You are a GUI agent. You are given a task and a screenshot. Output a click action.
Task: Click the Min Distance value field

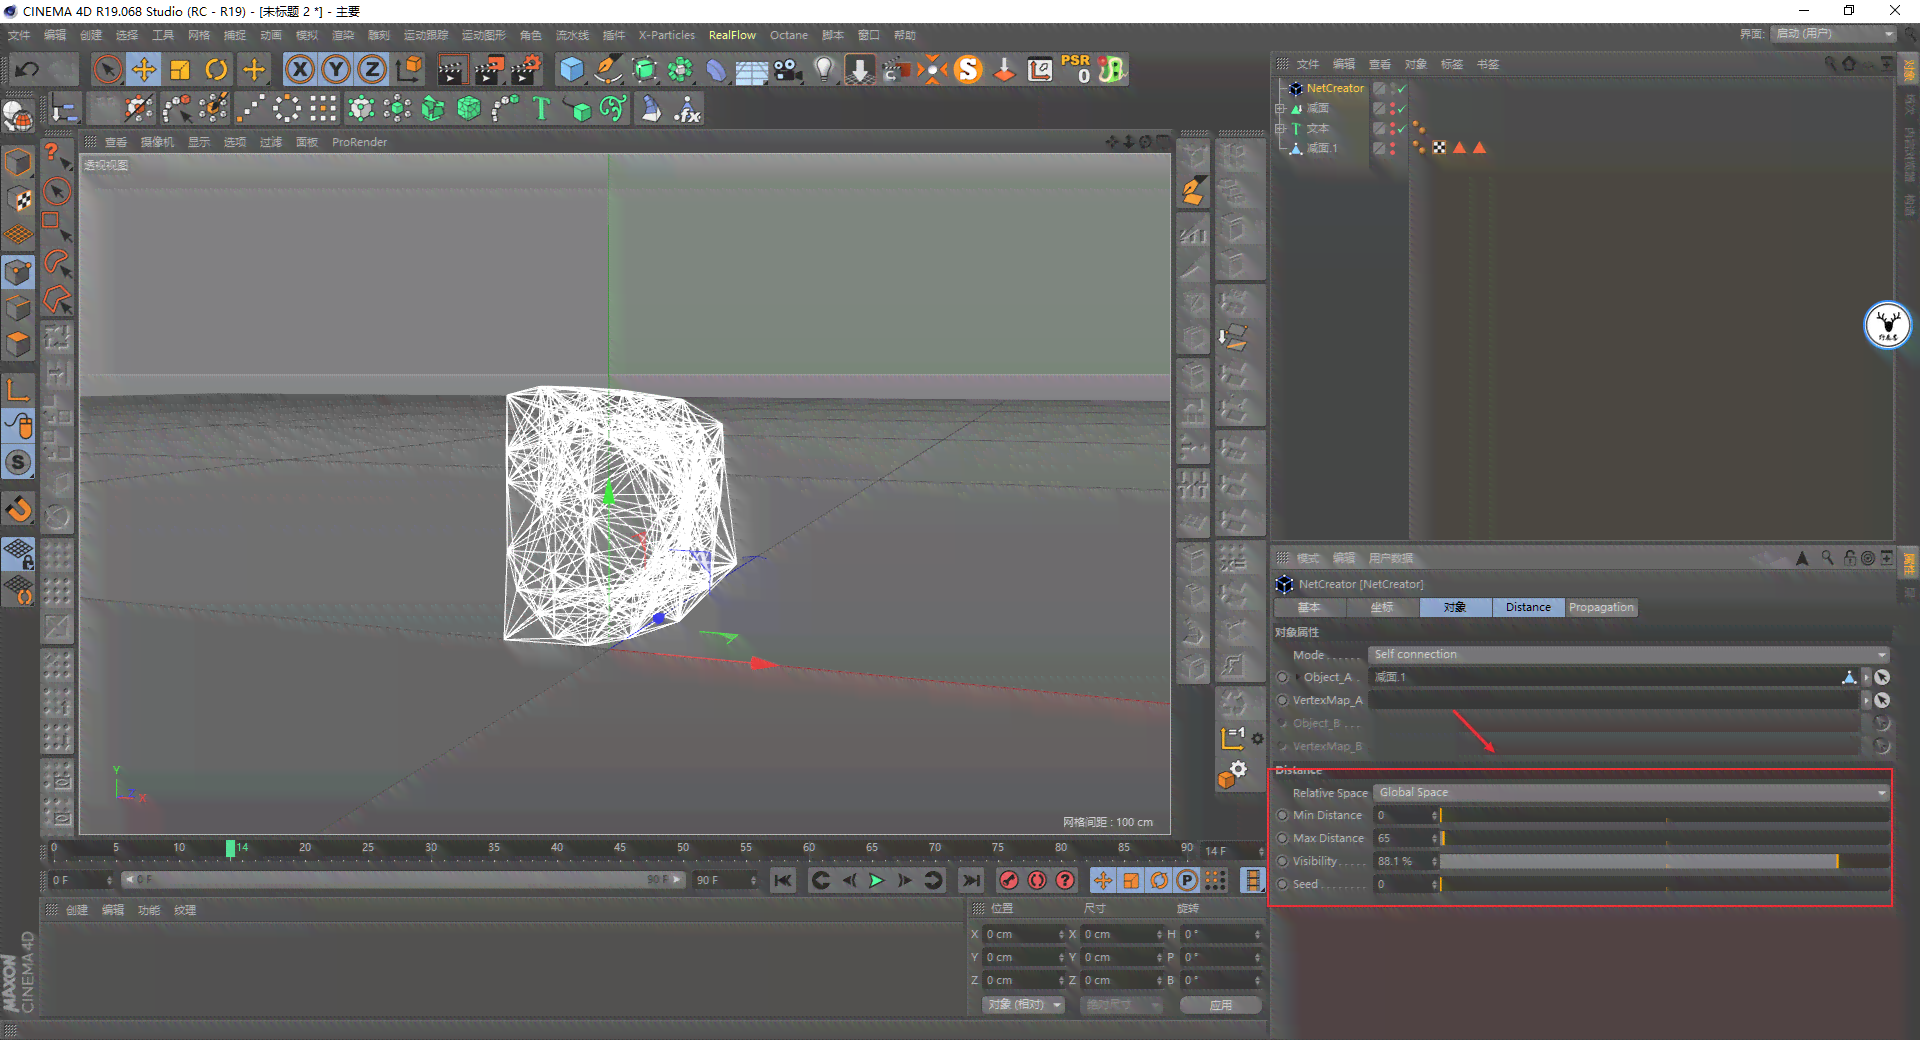click(1402, 815)
